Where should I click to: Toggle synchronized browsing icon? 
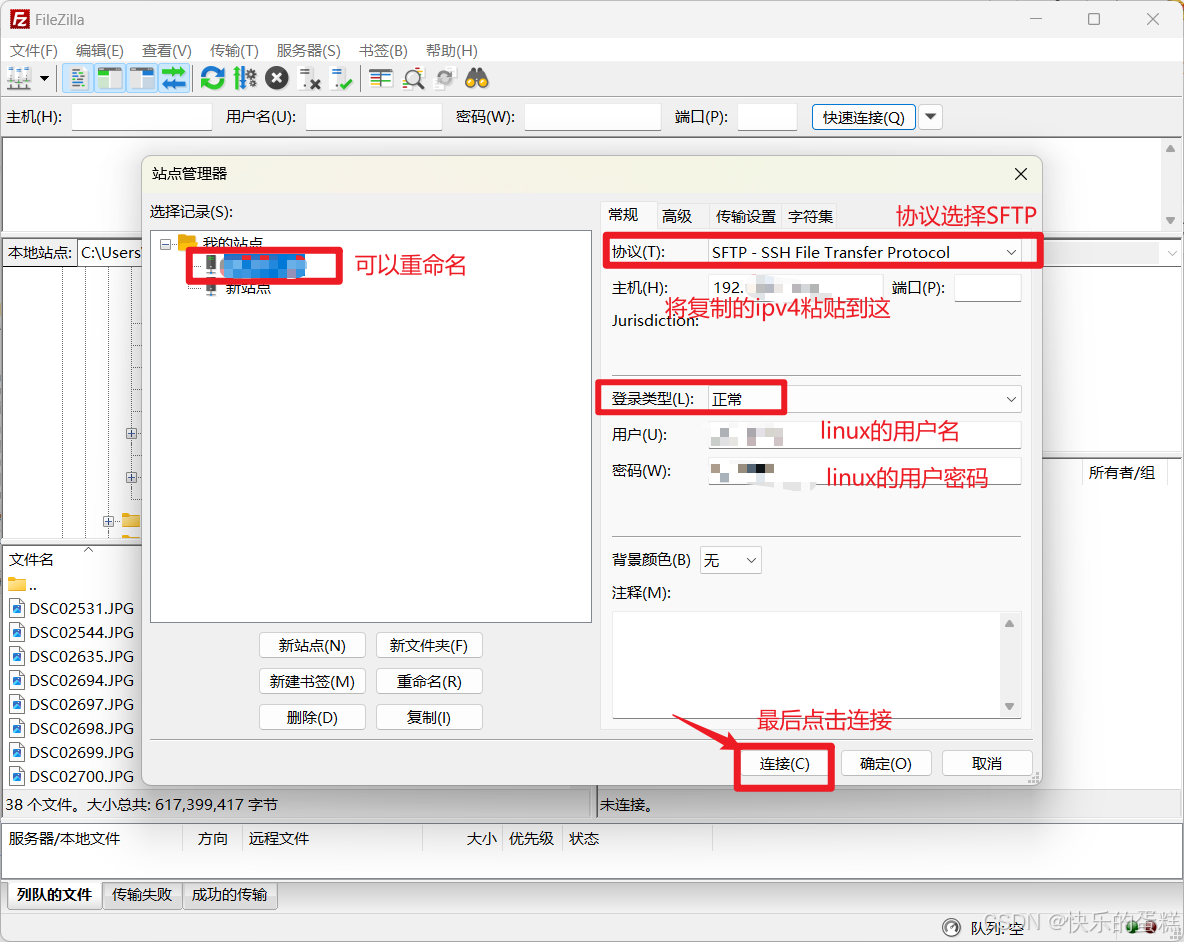click(x=445, y=78)
